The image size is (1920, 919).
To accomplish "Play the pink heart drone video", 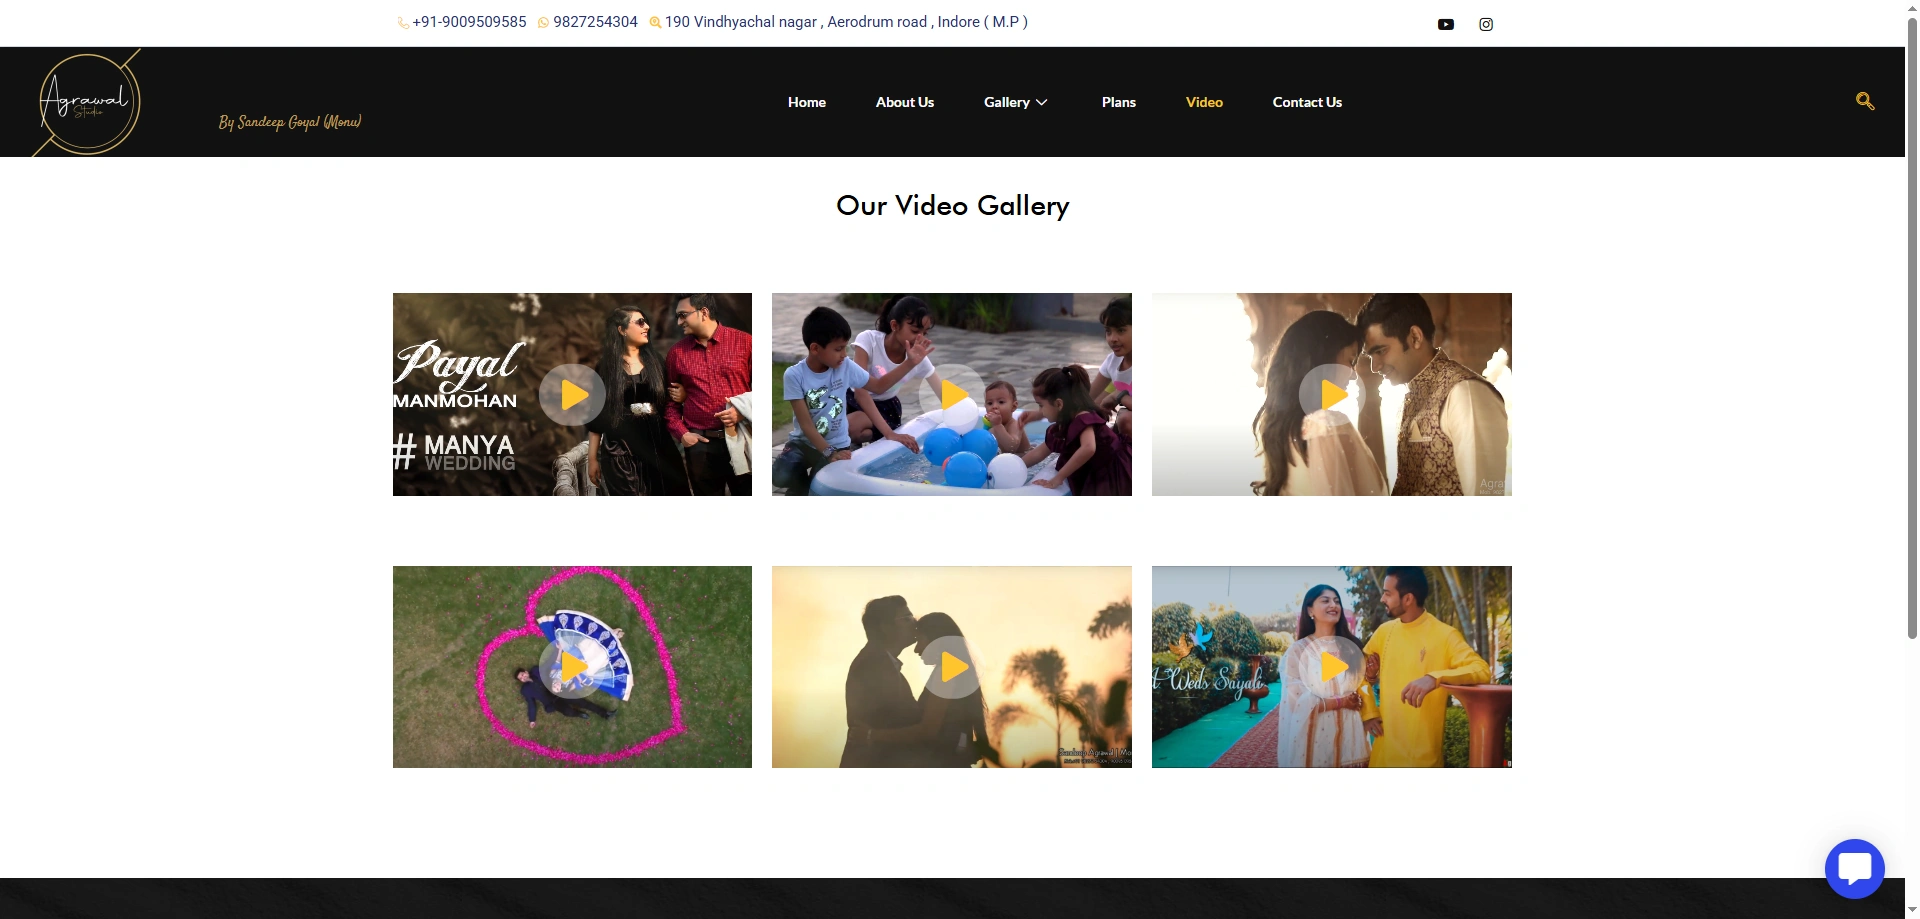I will click(x=572, y=667).
